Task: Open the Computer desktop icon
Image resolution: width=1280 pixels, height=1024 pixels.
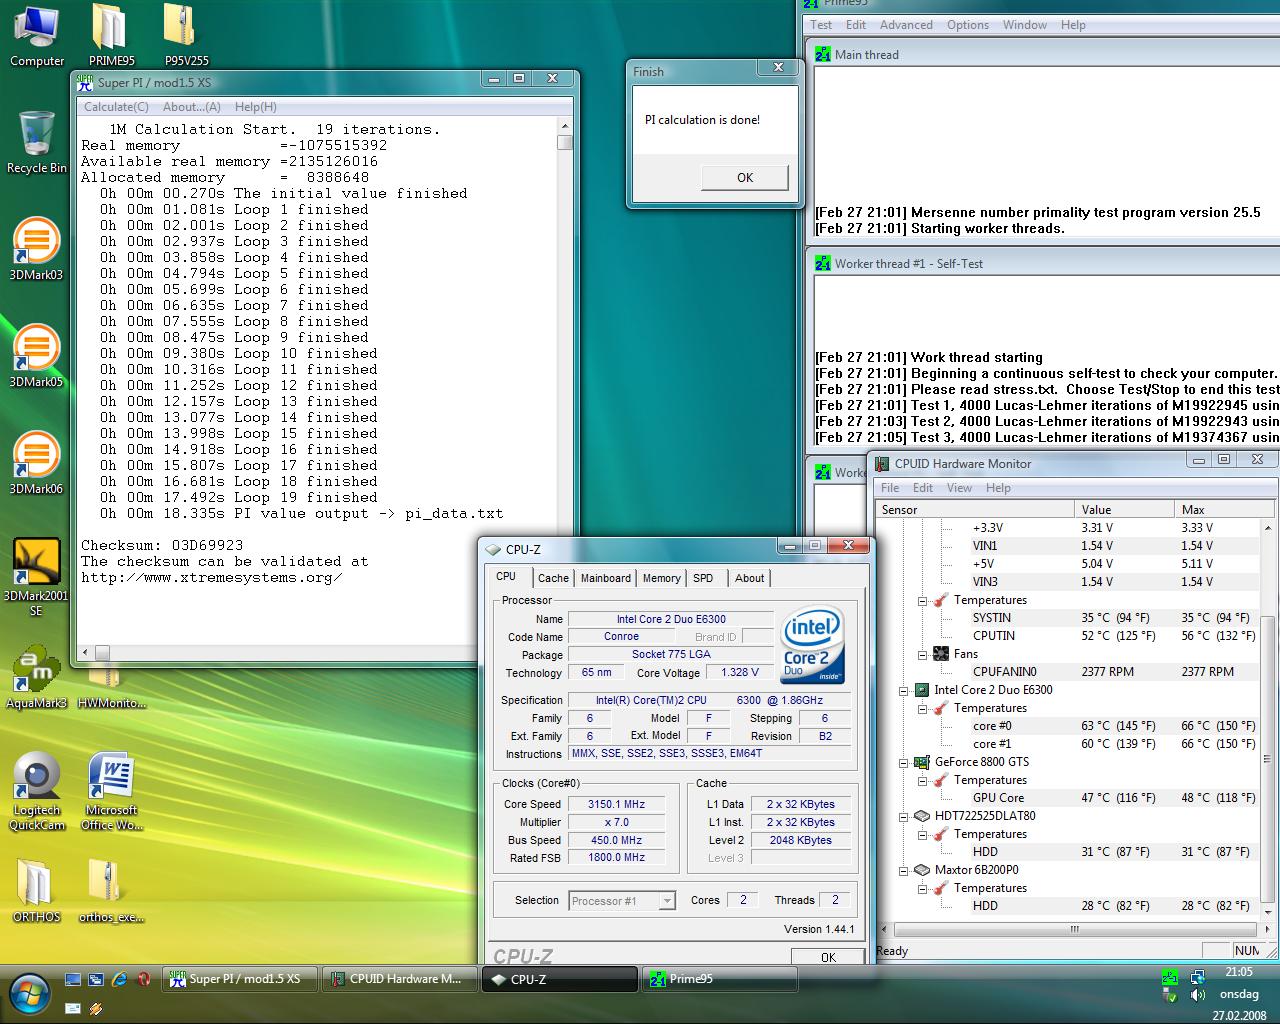Action: click(x=37, y=37)
